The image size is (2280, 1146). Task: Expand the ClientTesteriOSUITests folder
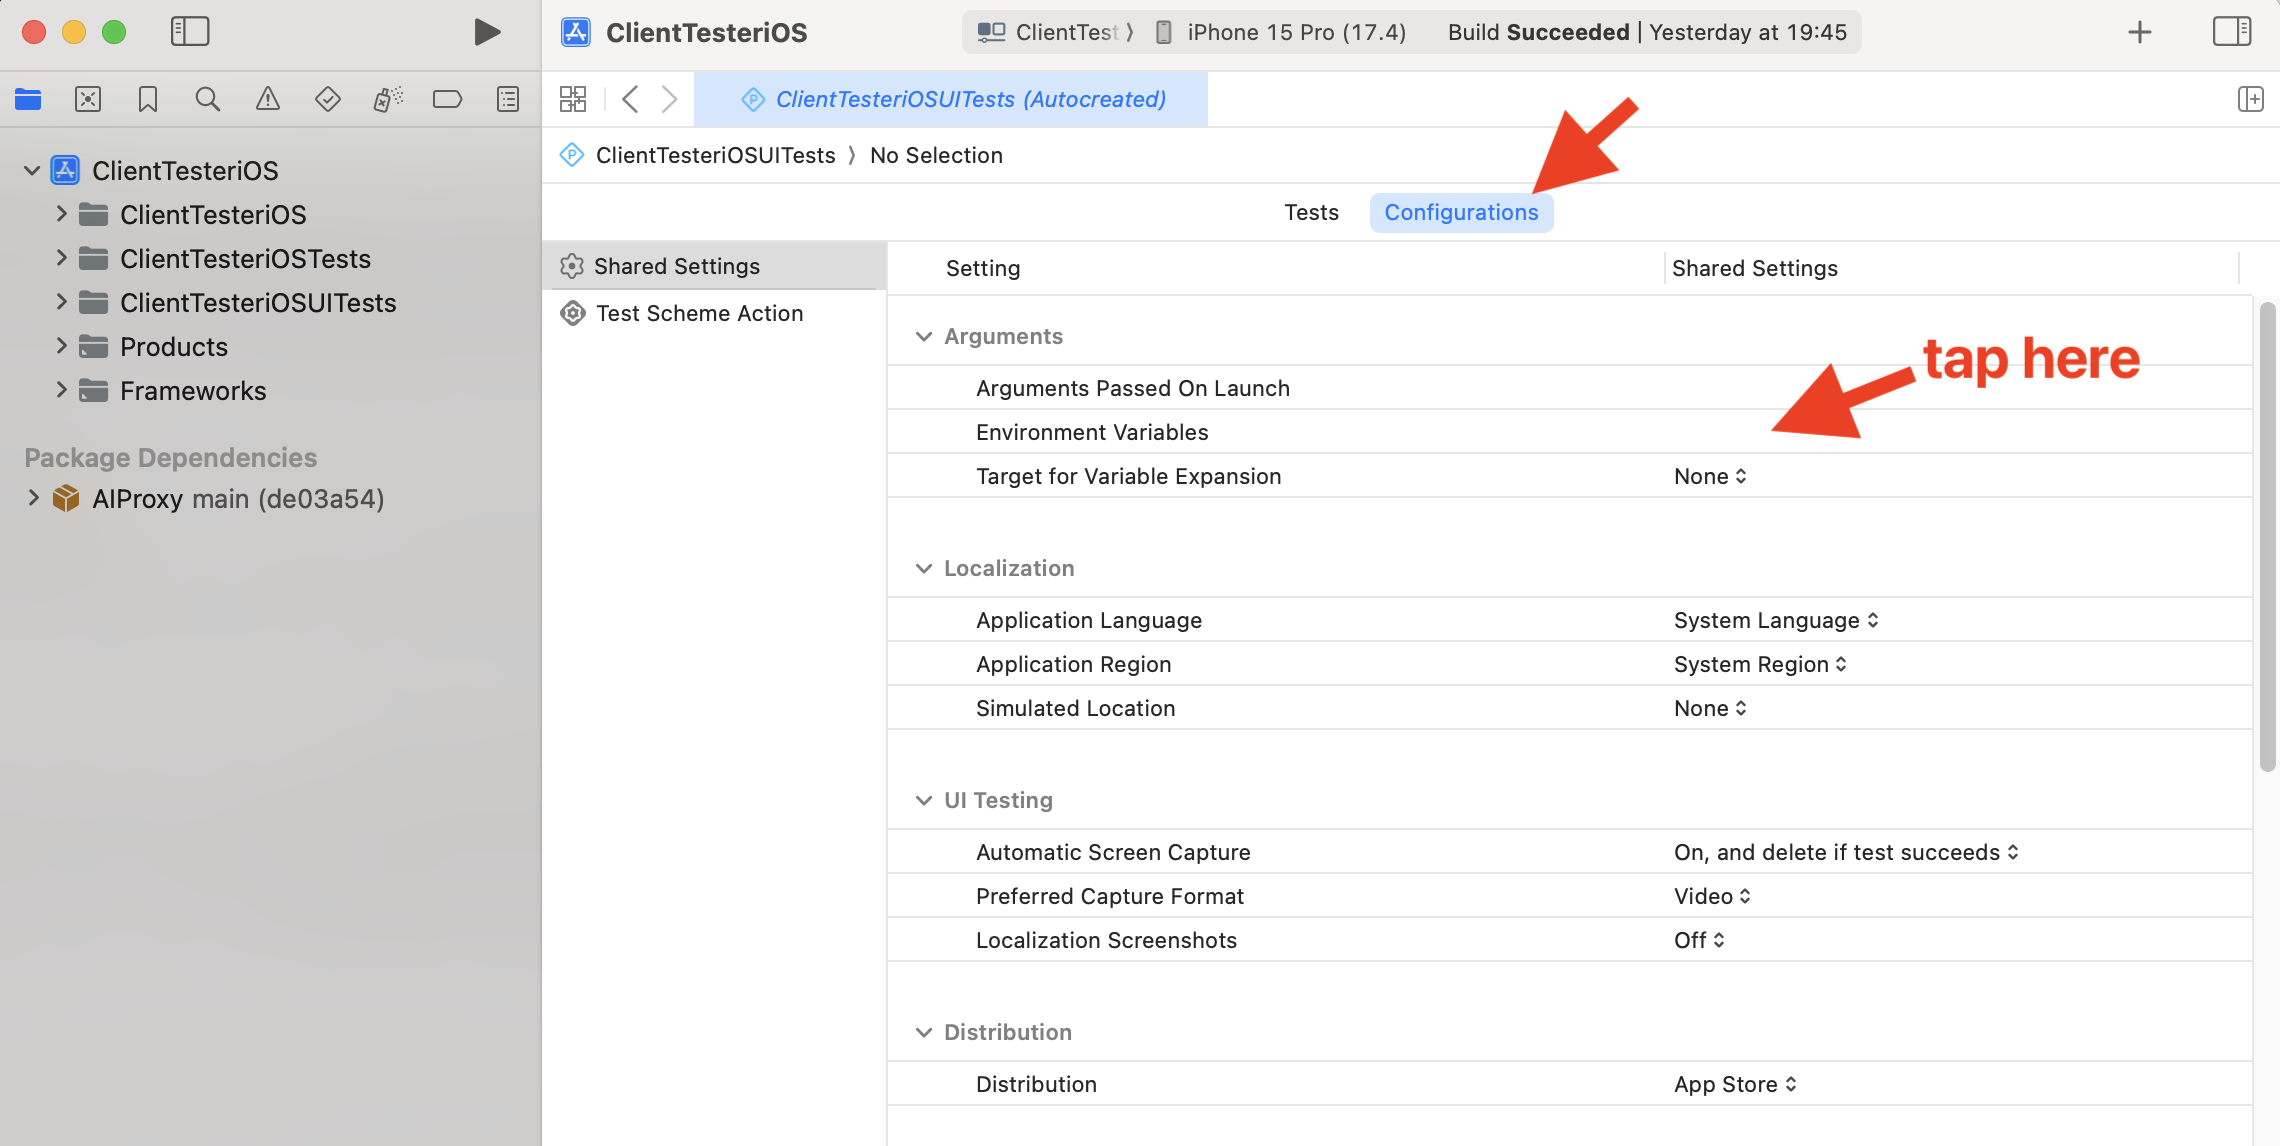(61, 302)
